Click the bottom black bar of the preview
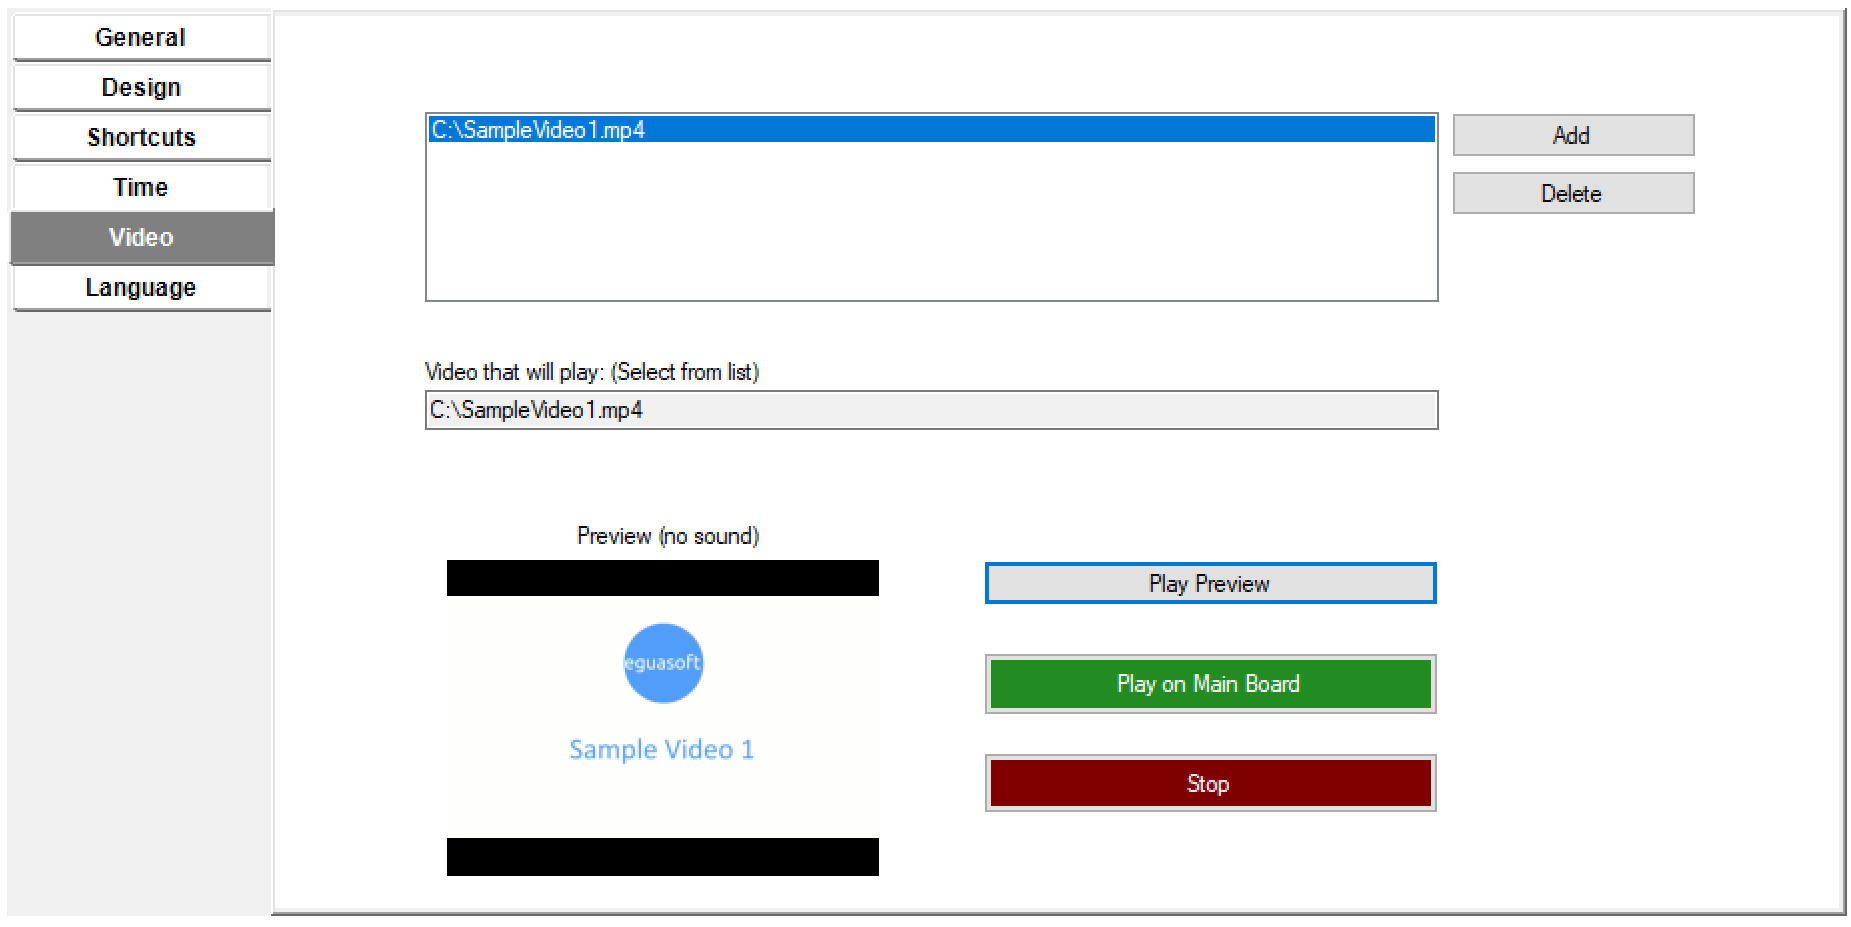 (x=662, y=857)
